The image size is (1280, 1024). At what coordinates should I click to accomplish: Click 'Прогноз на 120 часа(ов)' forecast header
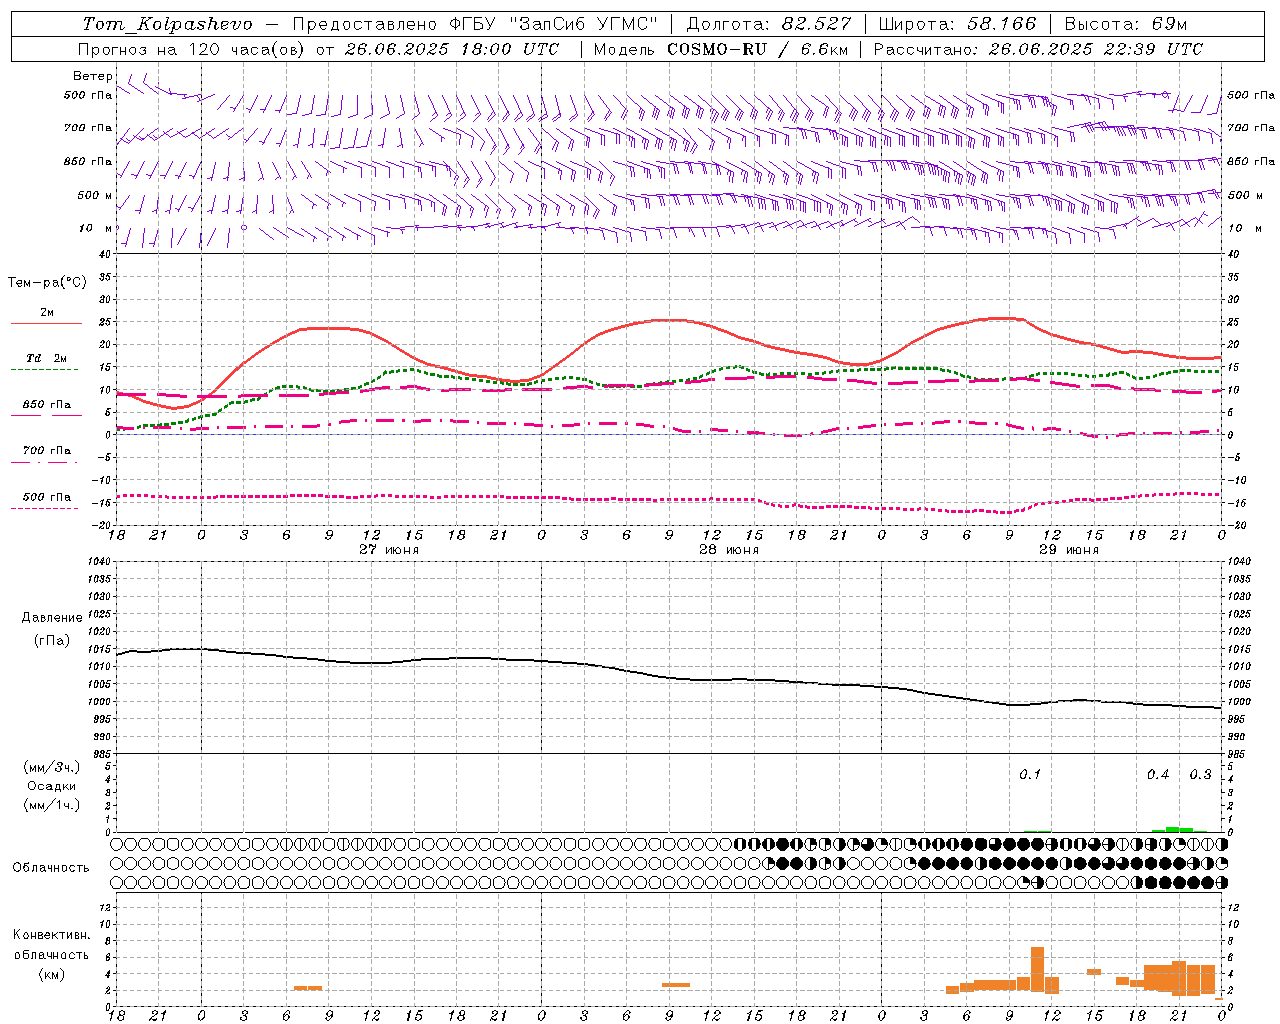tap(192, 49)
